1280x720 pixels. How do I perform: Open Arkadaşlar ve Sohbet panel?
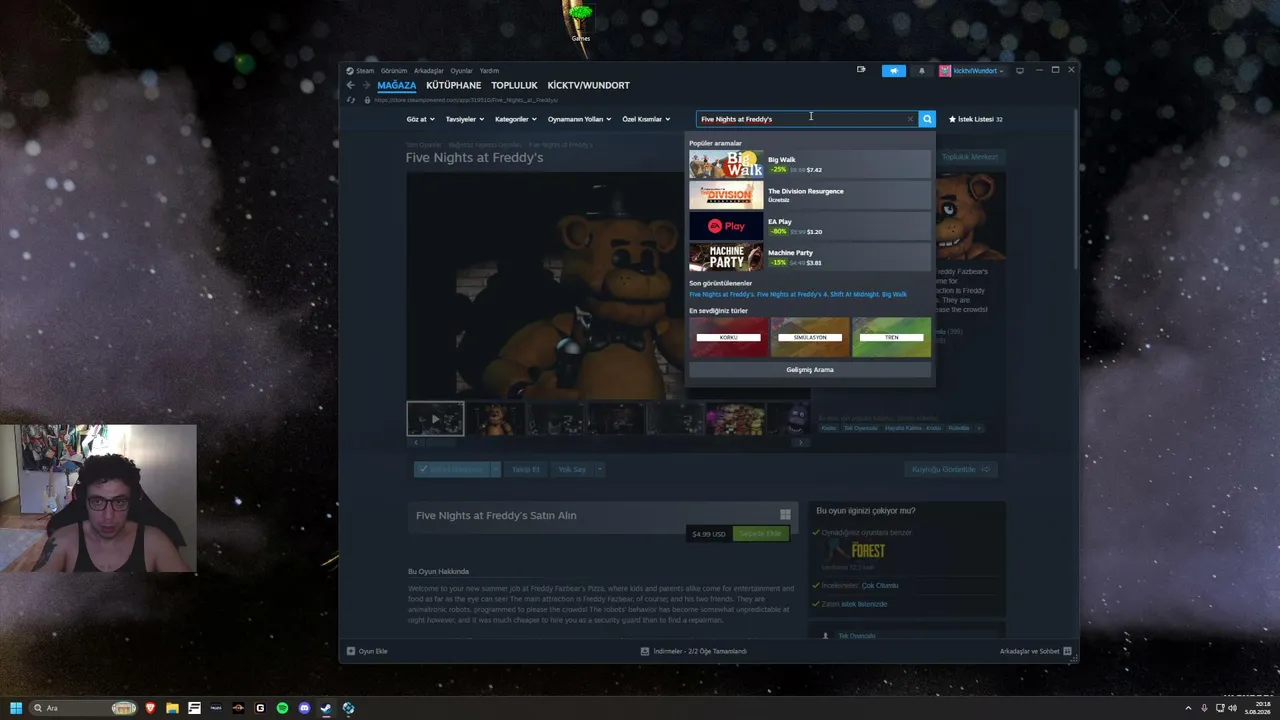(x=1036, y=651)
